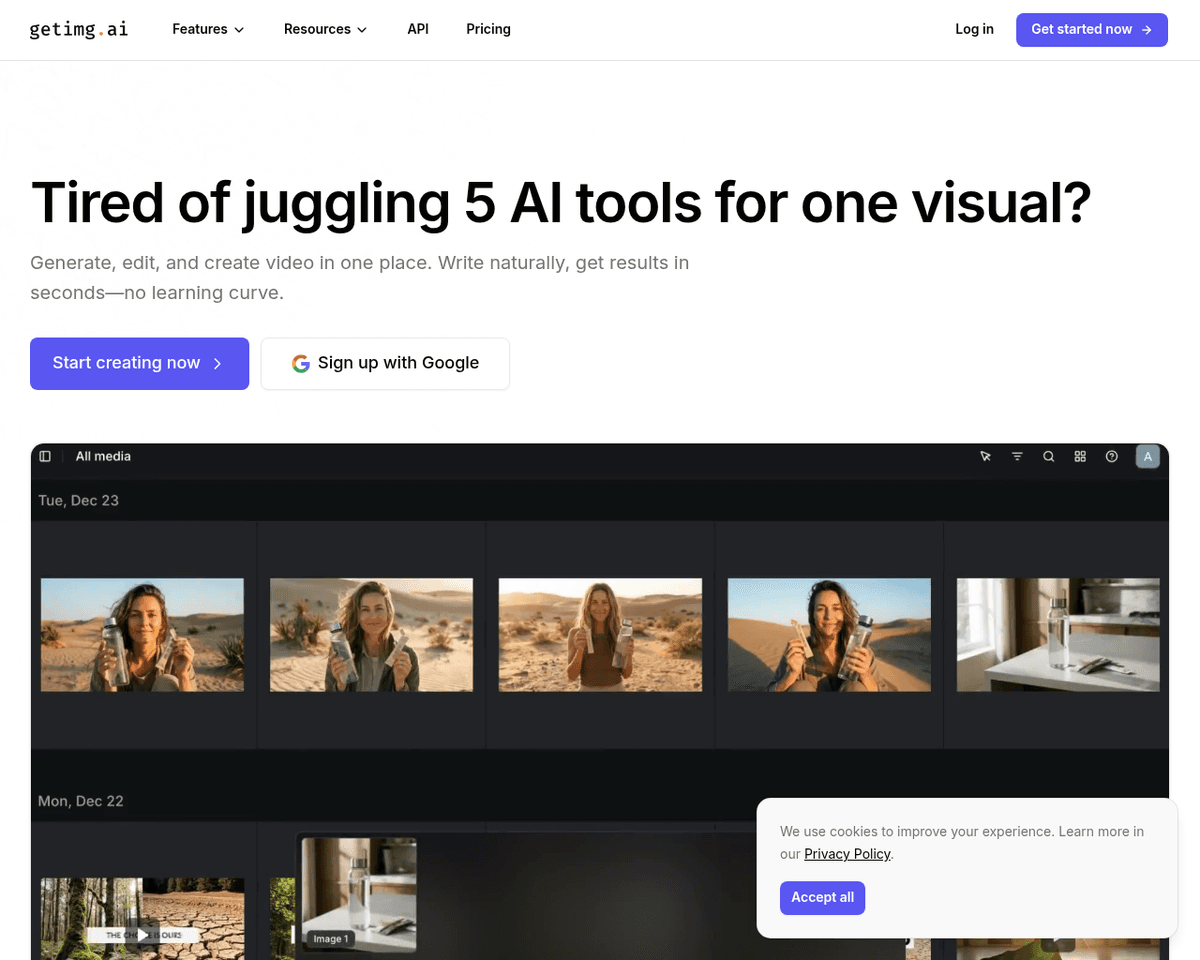Select the cursor pointer tool icon
Viewport: 1200px width, 960px height.
(985, 456)
